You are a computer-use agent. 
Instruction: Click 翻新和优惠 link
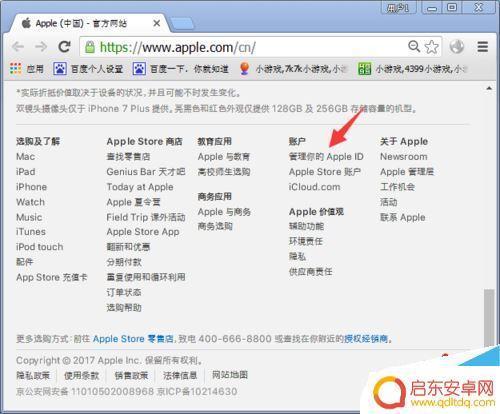pos(128,247)
